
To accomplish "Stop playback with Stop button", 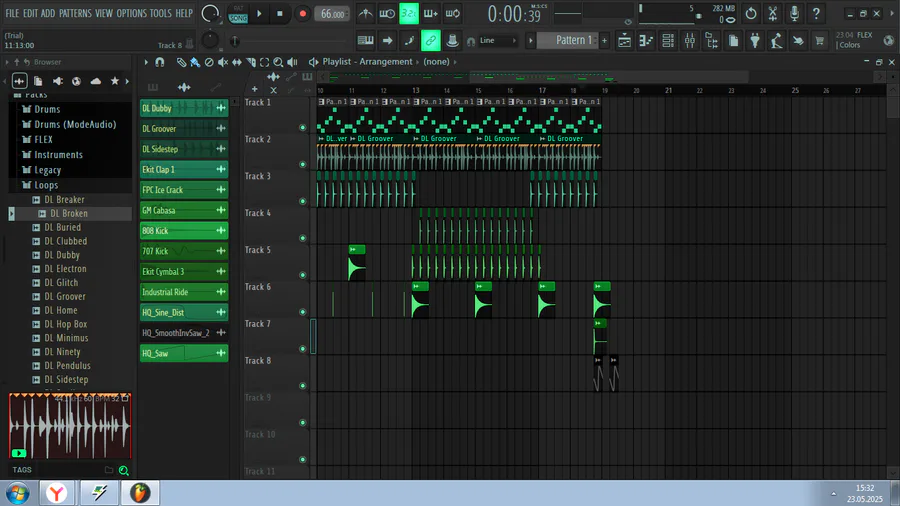I will (280, 14).
